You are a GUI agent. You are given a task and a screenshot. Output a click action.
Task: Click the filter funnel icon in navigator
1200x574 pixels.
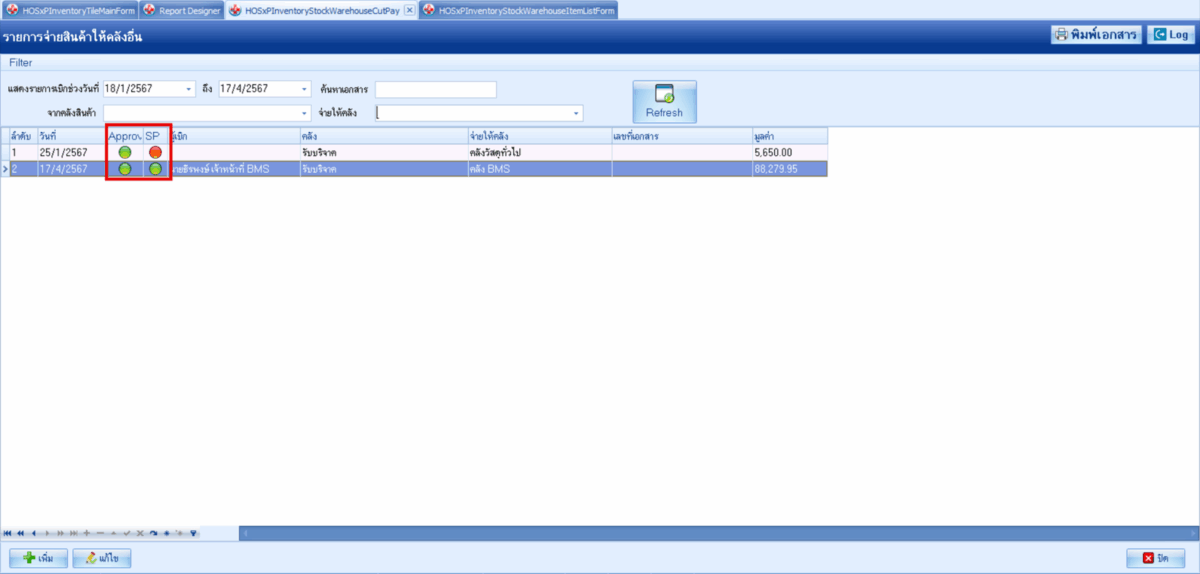193,533
